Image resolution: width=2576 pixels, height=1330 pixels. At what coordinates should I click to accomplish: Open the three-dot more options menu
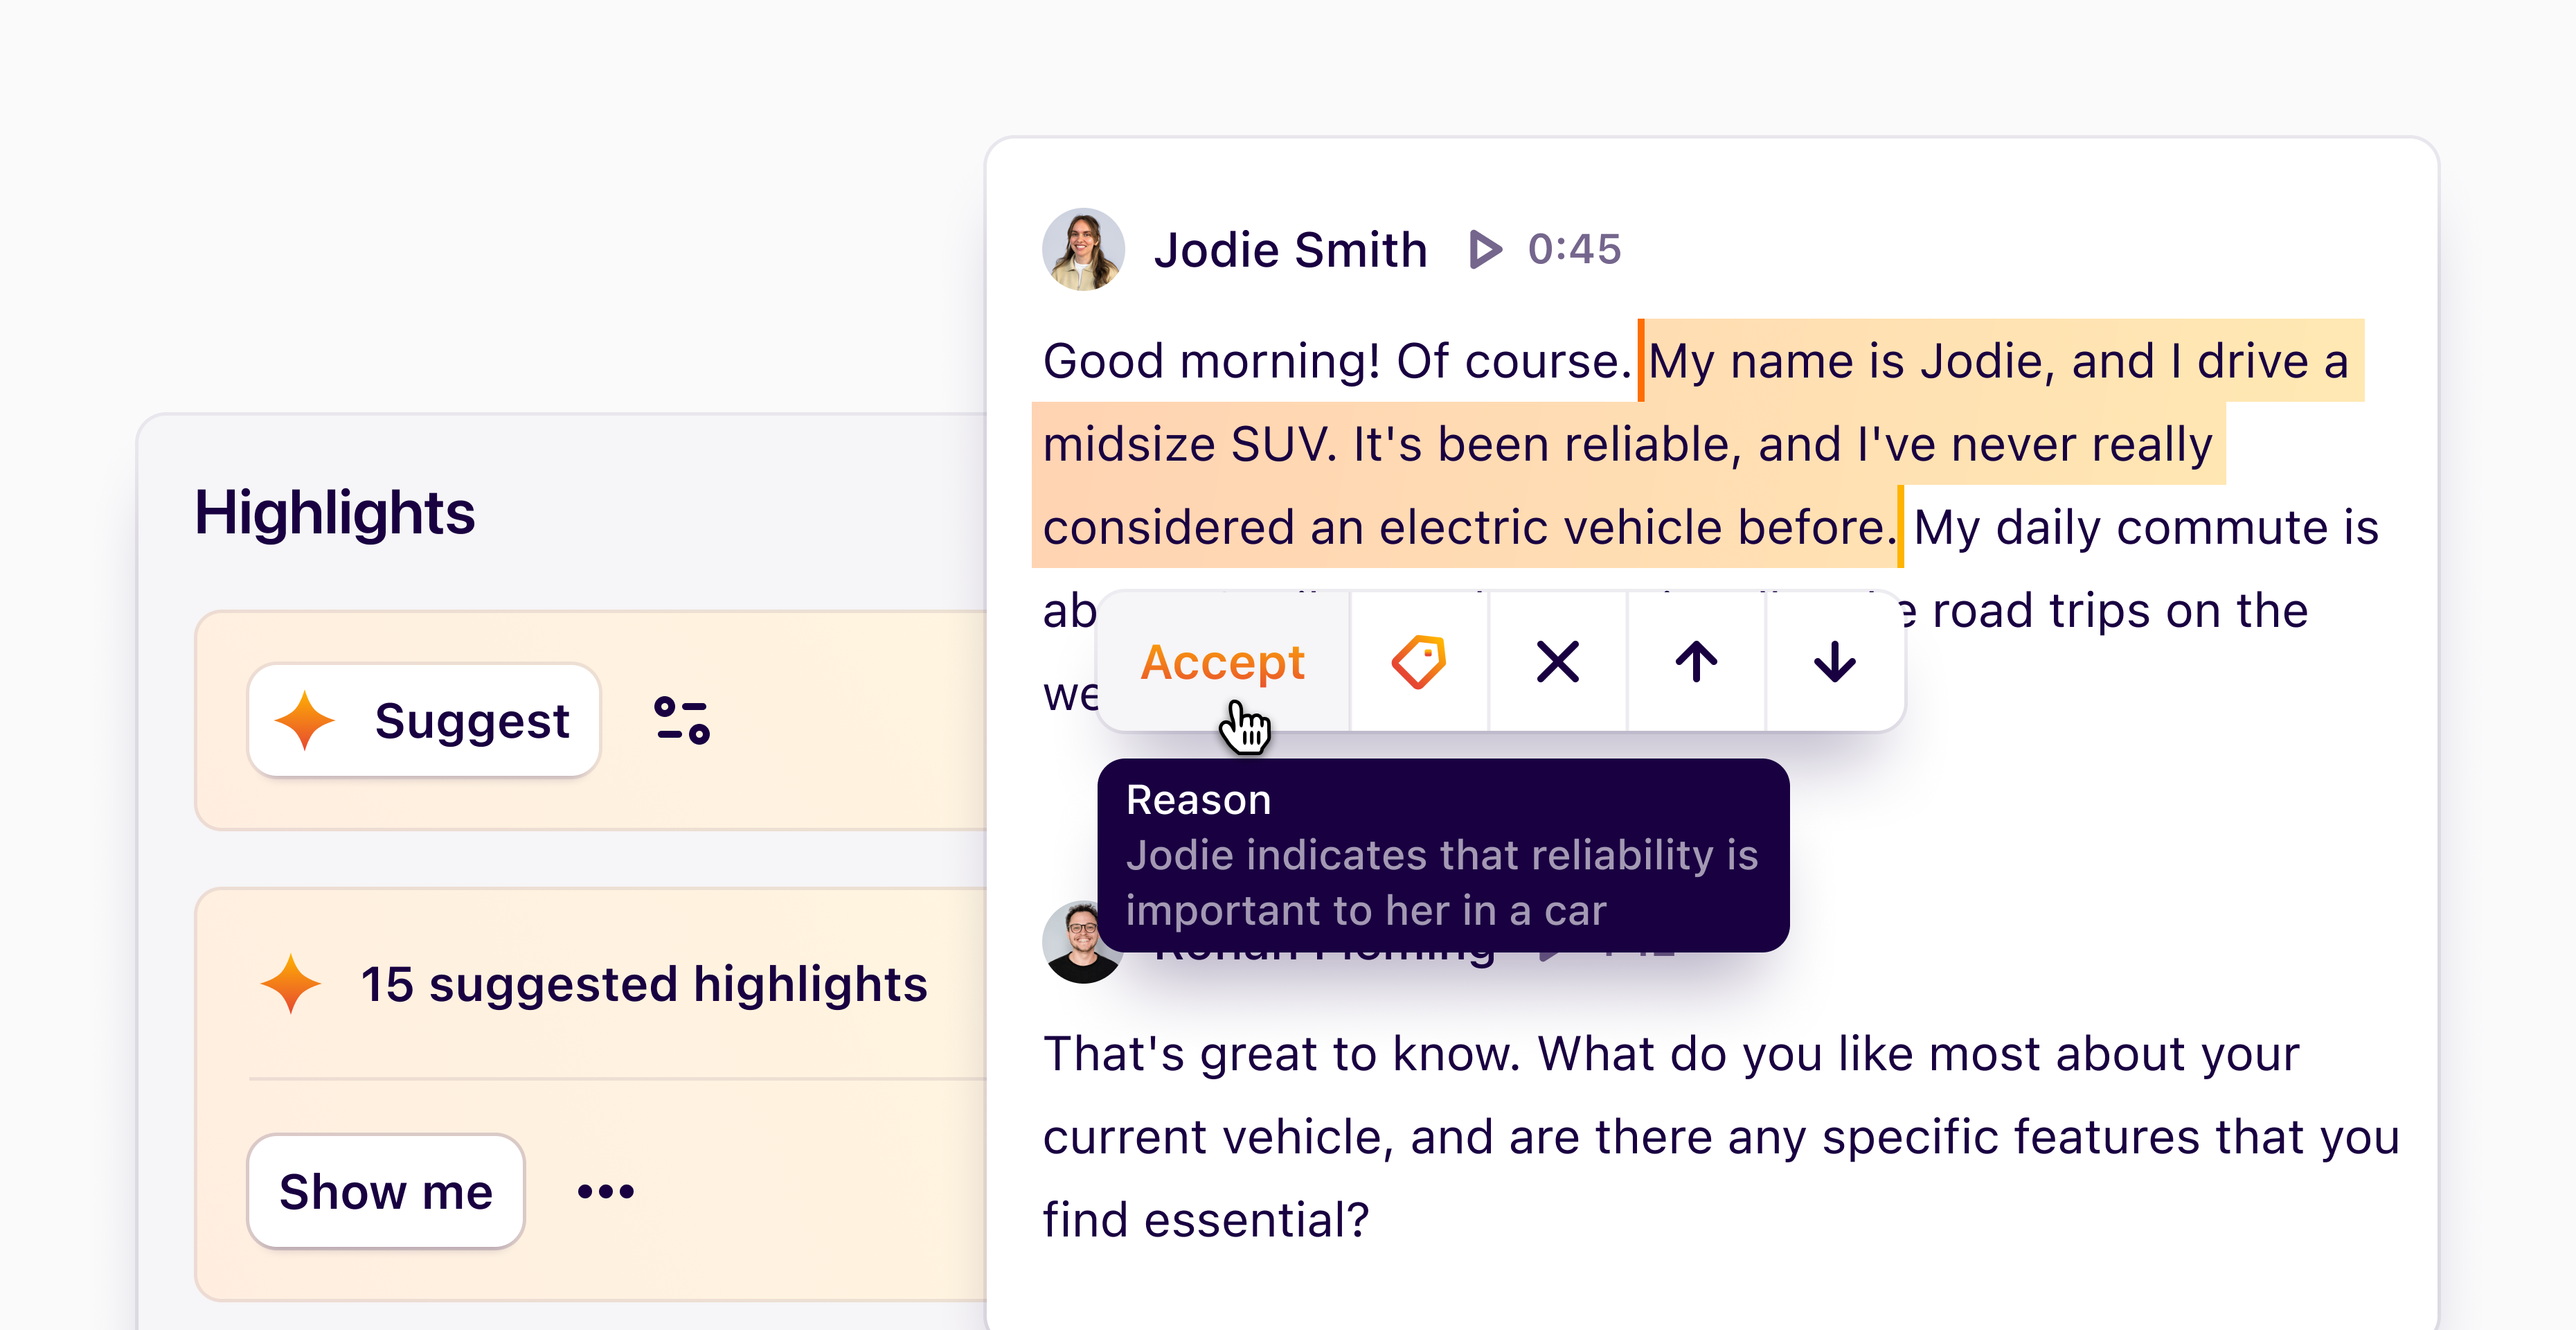coord(606,1191)
